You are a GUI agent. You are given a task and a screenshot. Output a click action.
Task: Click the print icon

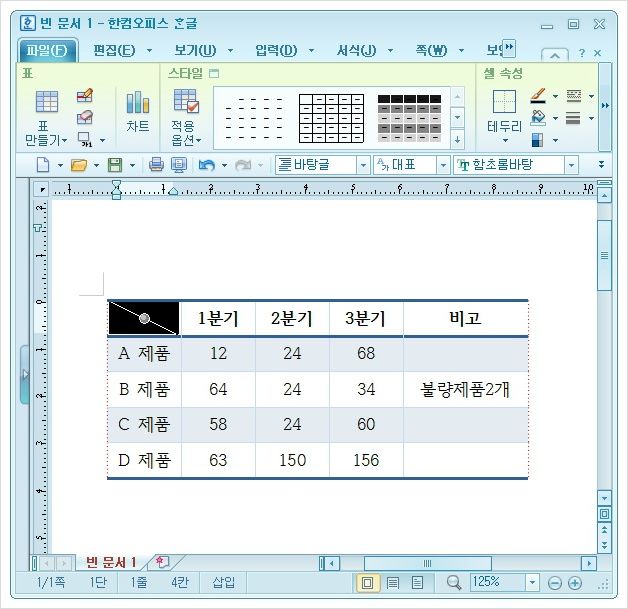point(156,165)
